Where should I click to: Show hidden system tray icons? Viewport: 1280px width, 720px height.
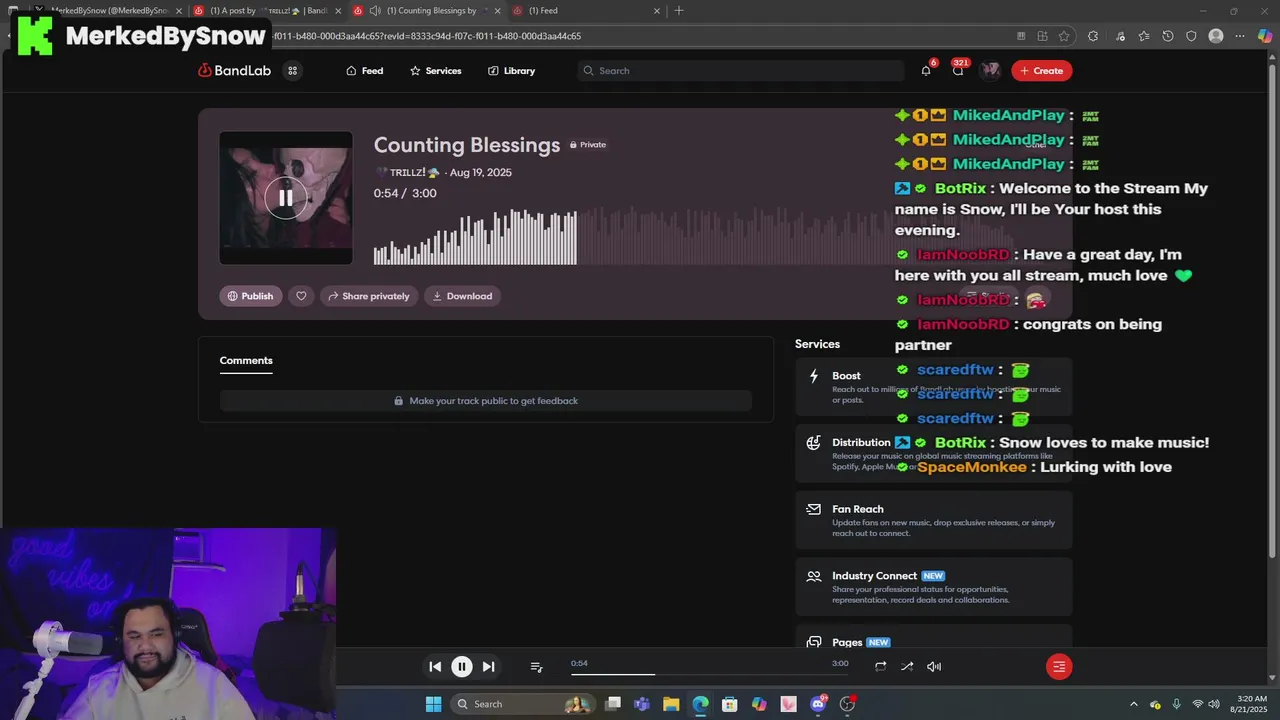click(x=1133, y=704)
